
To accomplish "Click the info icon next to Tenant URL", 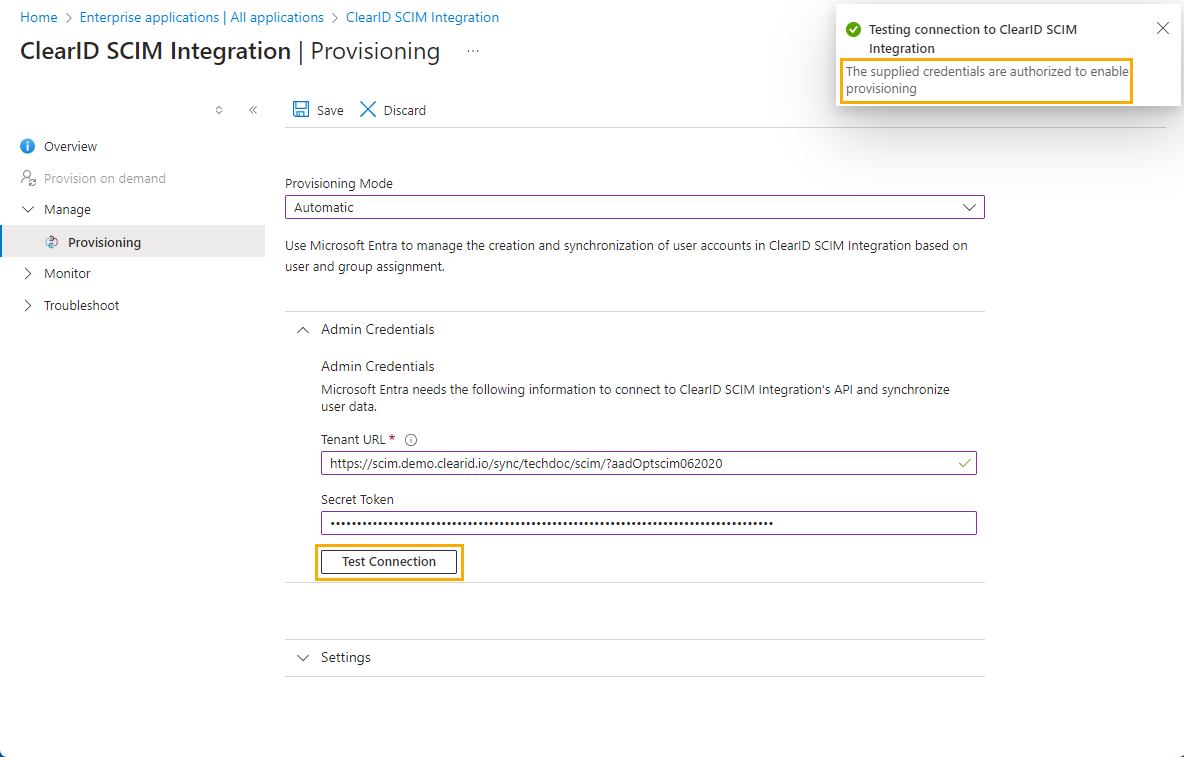I will 411,439.
